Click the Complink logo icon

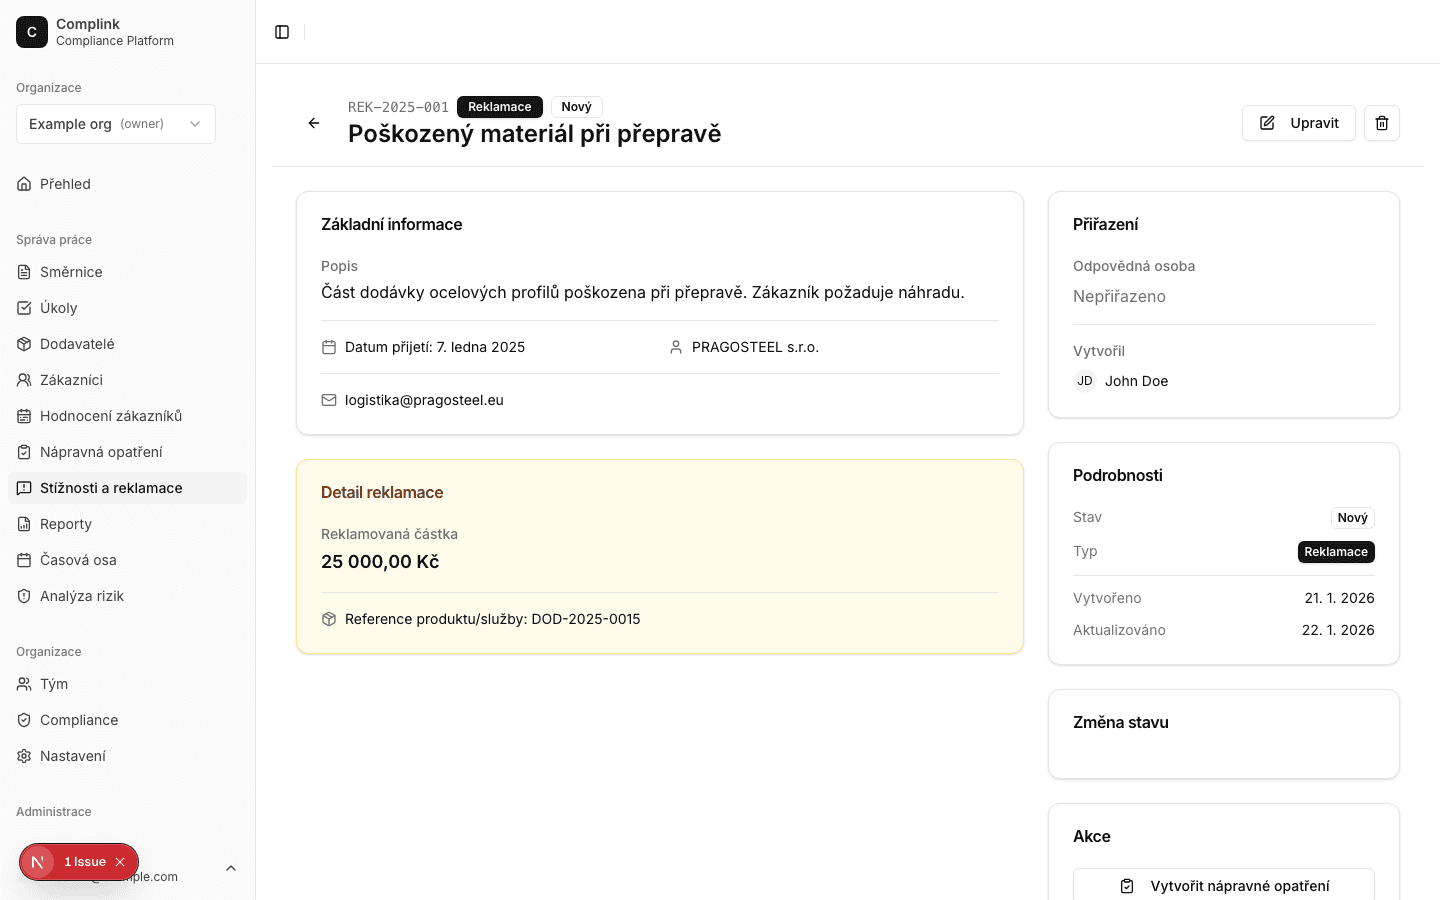[32, 32]
